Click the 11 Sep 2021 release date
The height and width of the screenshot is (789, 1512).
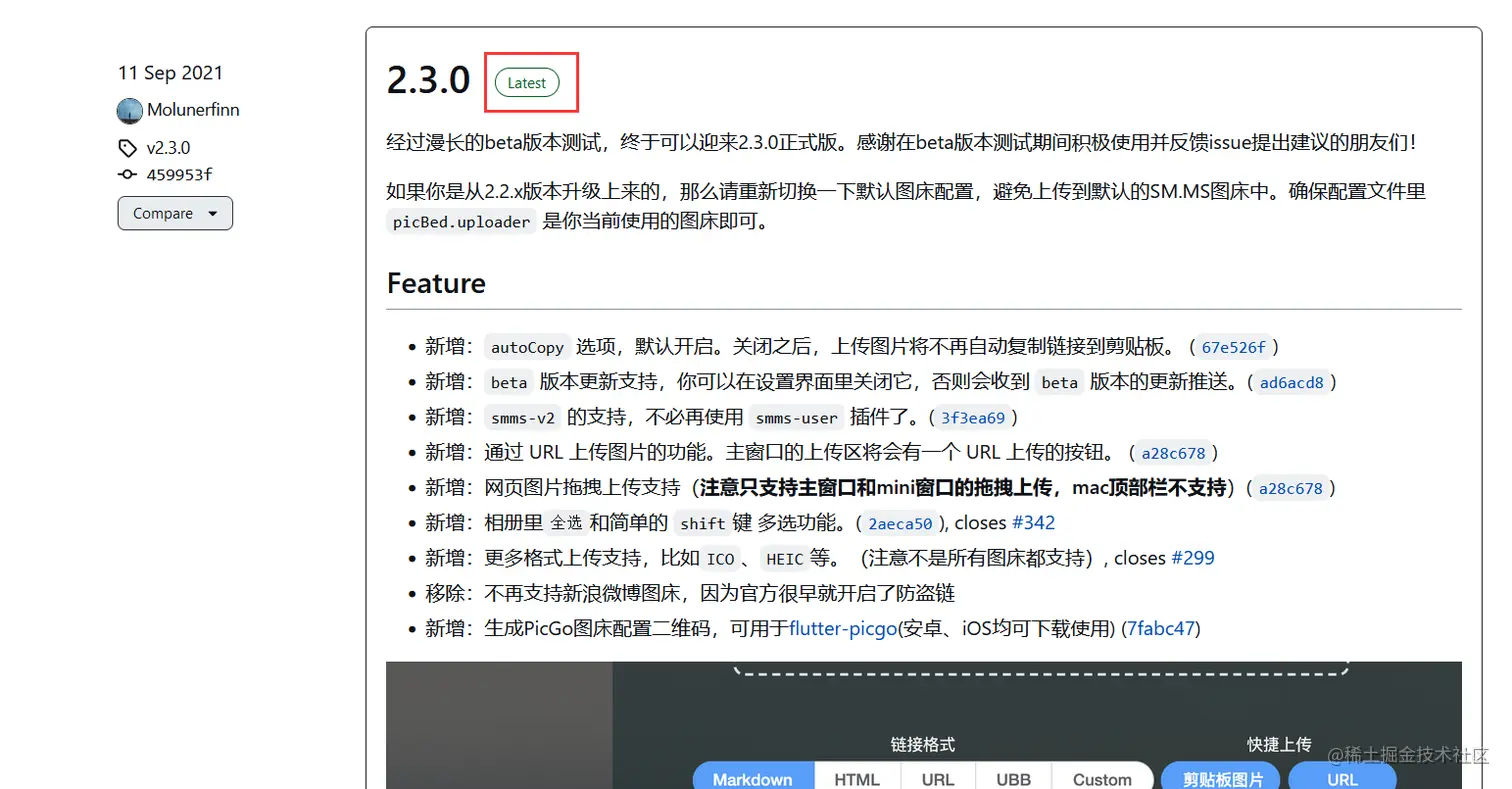(170, 73)
